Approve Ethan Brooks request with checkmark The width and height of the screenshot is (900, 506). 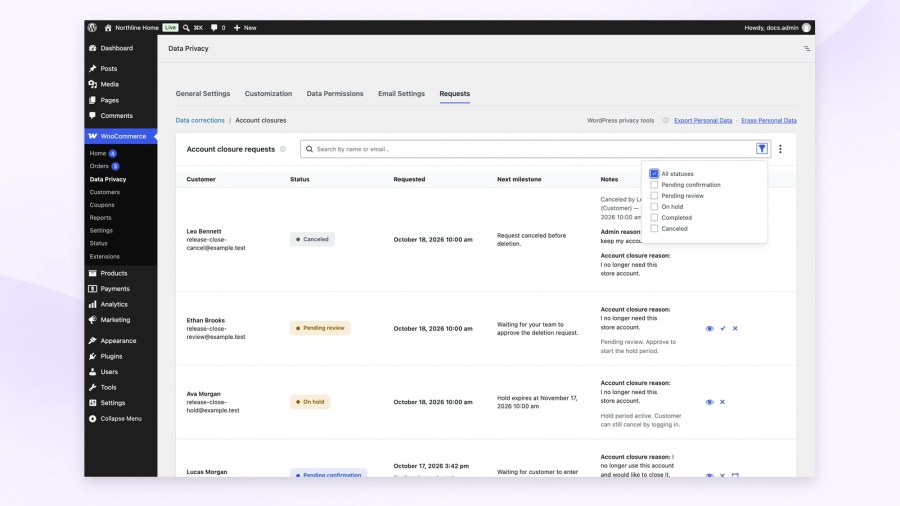(723, 328)
